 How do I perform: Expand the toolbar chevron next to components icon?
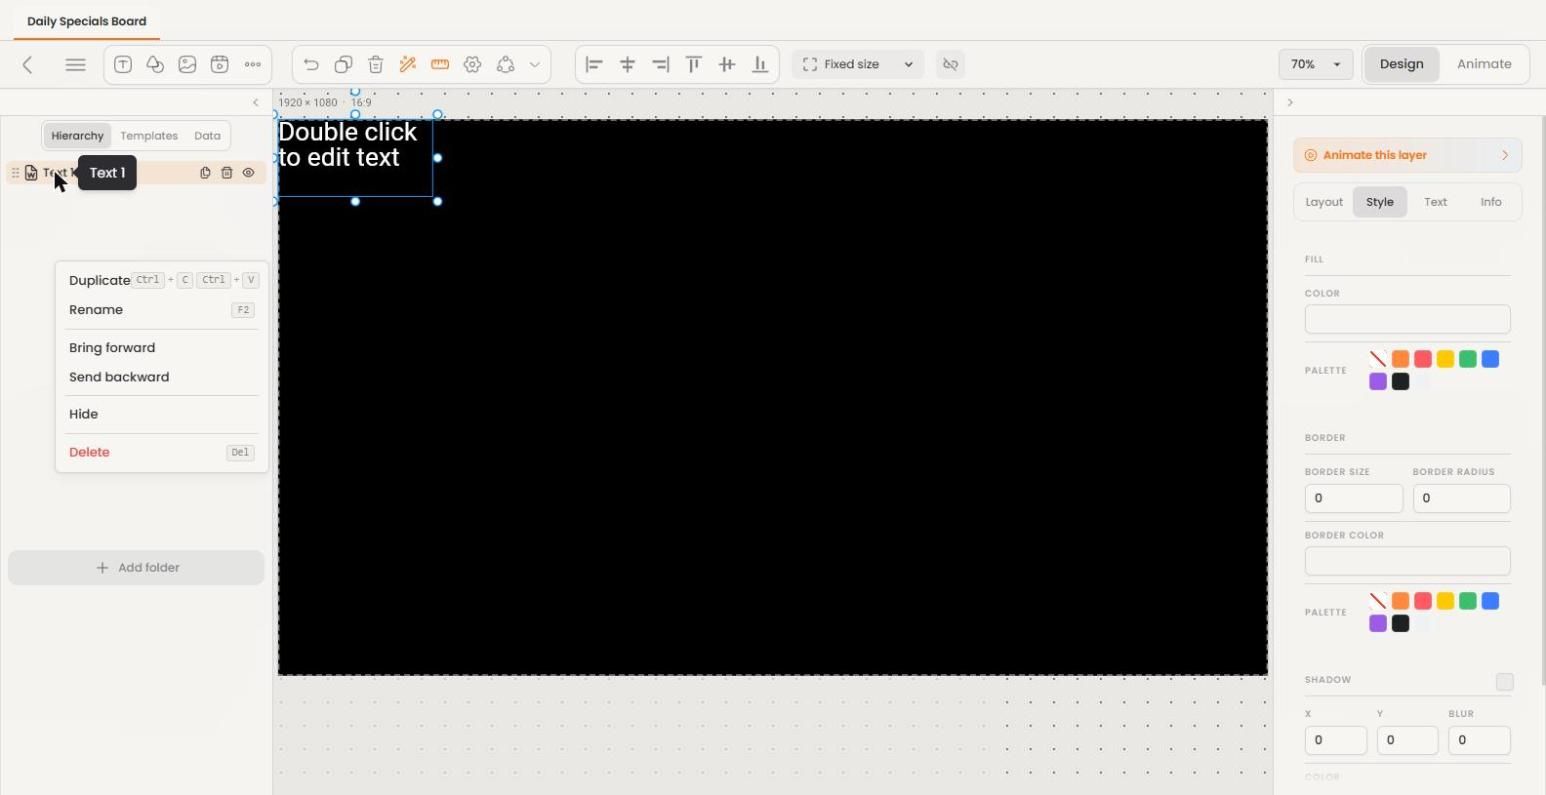click(535, 64)
